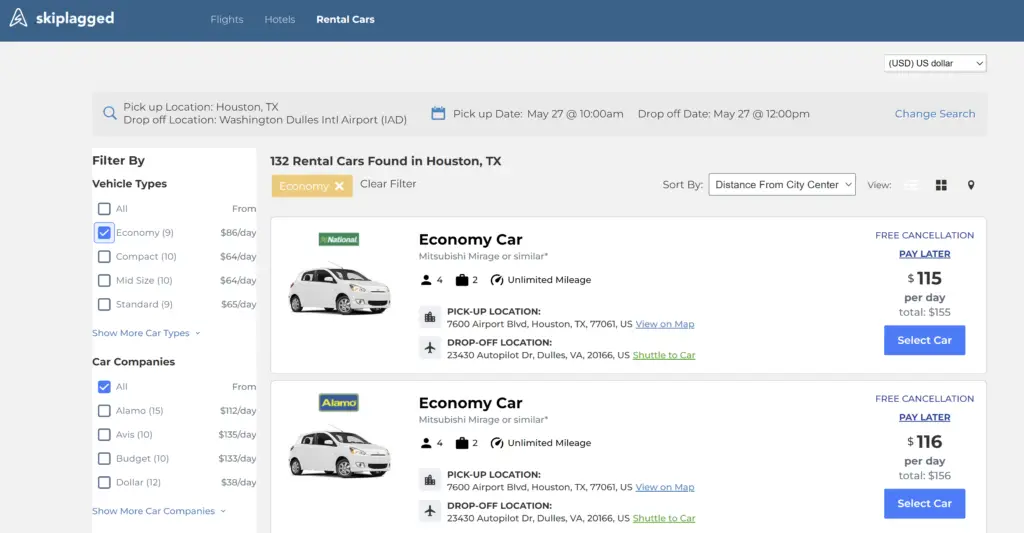1024x533 pixels.
Task: Click Shuttle to Car on Alamo listing
Action: (x=664, y=519)
